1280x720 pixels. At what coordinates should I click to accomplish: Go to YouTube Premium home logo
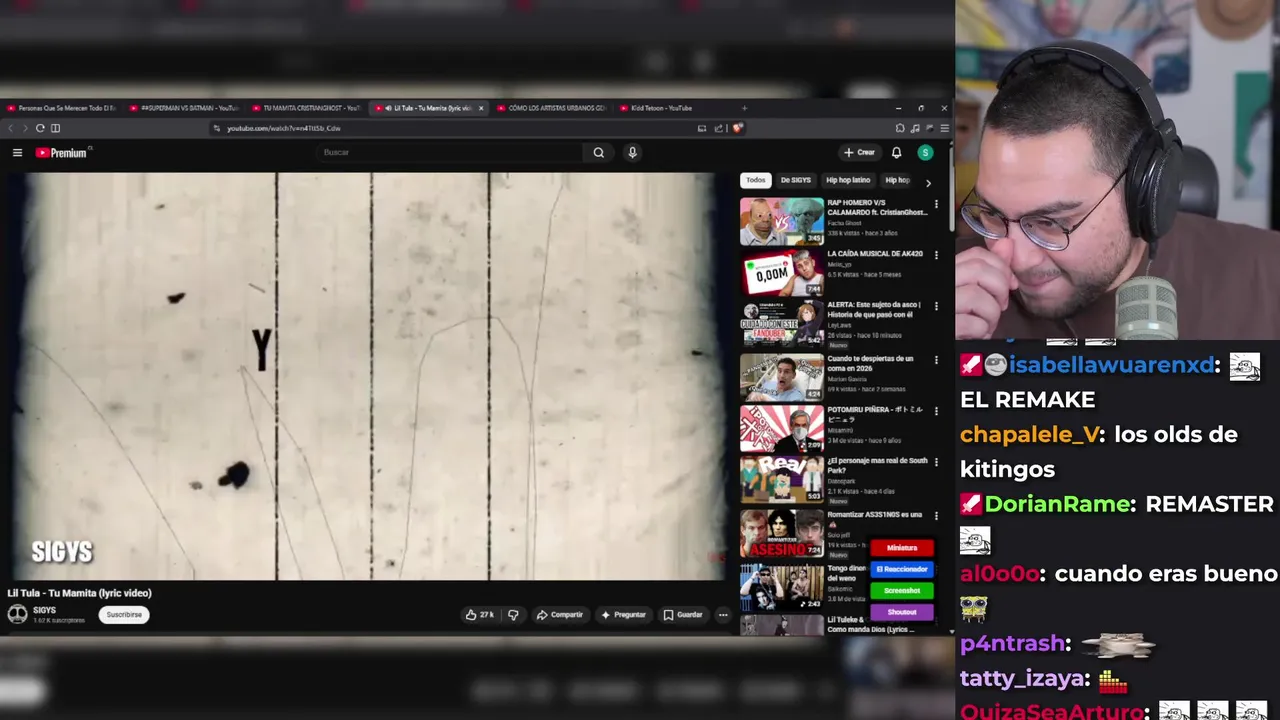point(62,153)
